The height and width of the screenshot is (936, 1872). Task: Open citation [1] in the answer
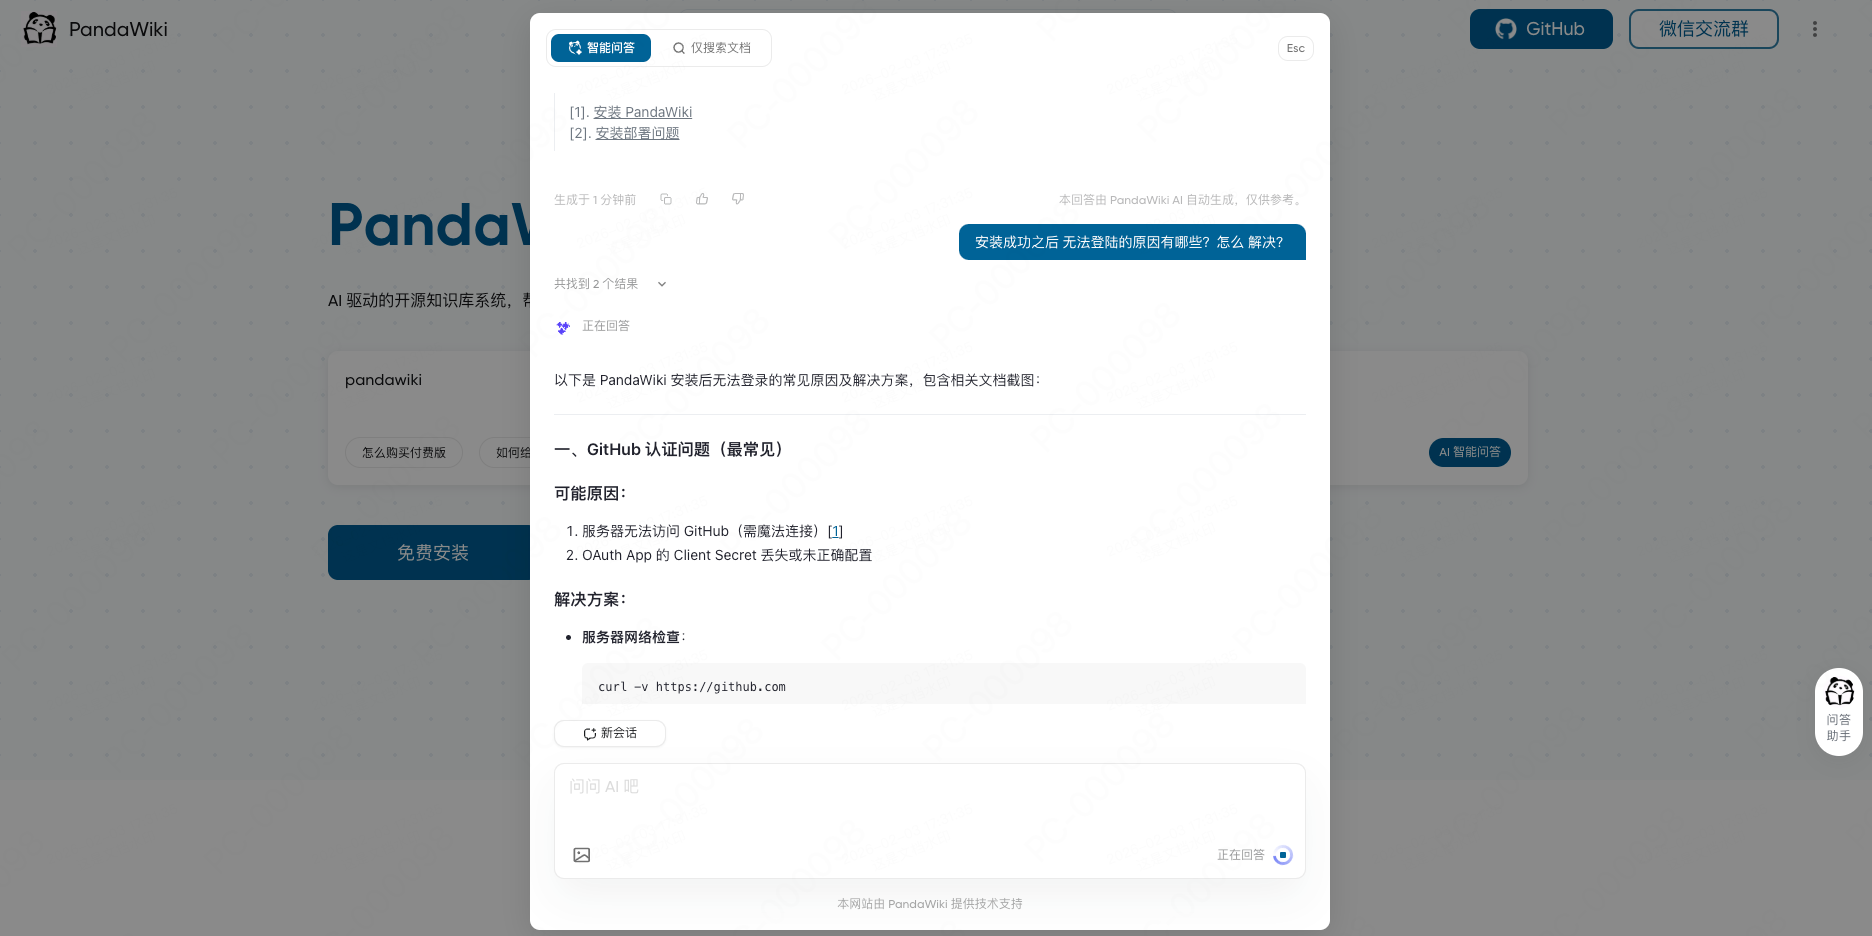pyautogui.click(x=835, y=531)
